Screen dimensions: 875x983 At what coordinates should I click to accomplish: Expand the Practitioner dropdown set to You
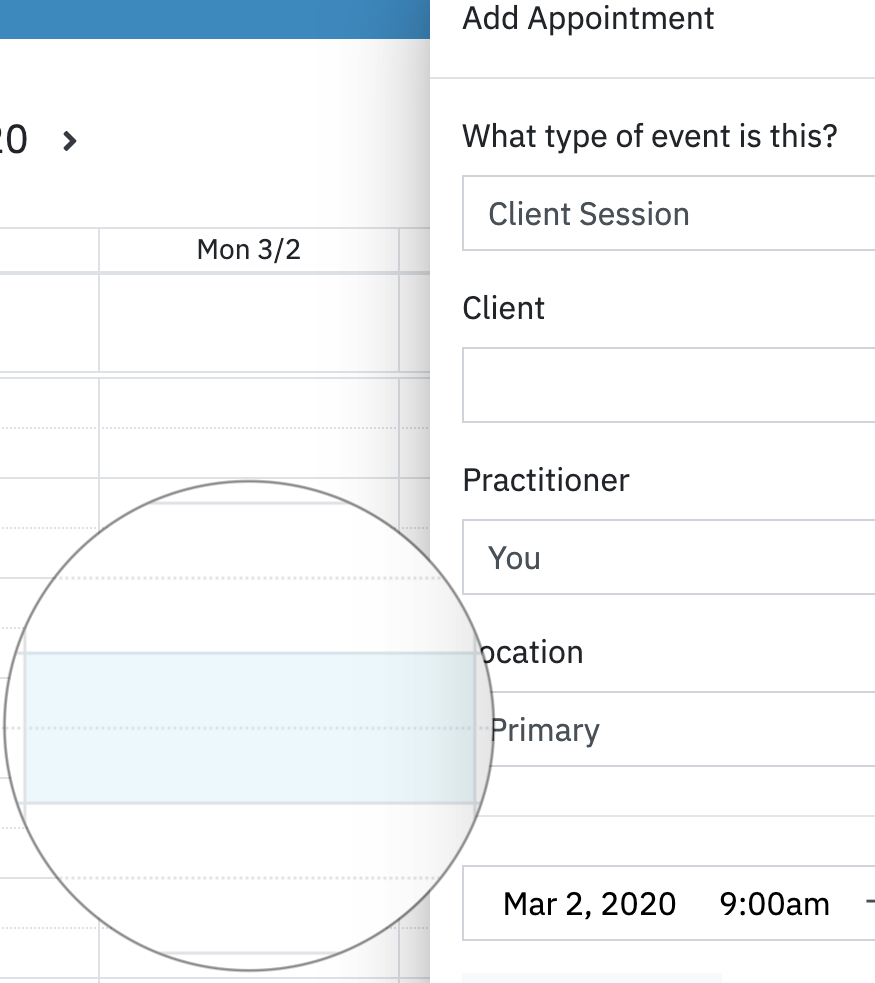[x=668, y=557]
